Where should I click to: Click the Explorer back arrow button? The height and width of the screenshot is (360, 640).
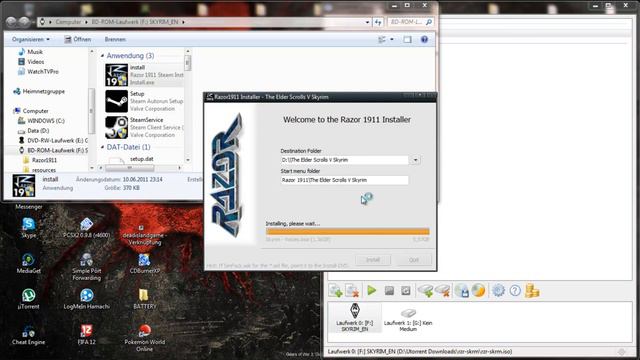[11, 22]
